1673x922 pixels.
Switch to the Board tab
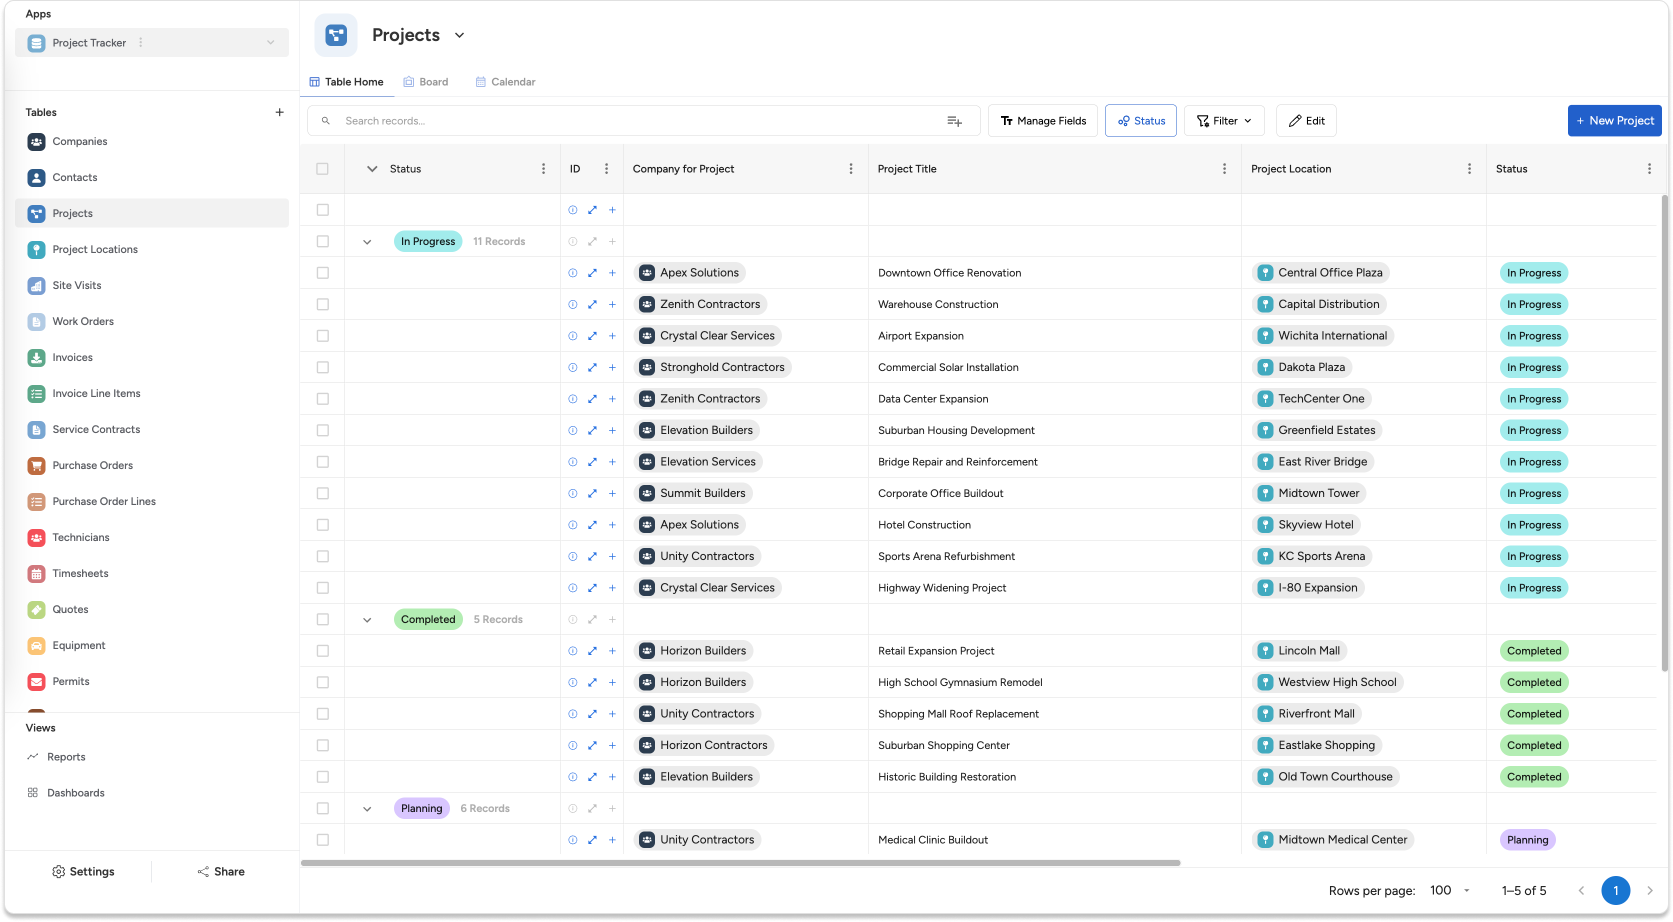click(426, 82)
